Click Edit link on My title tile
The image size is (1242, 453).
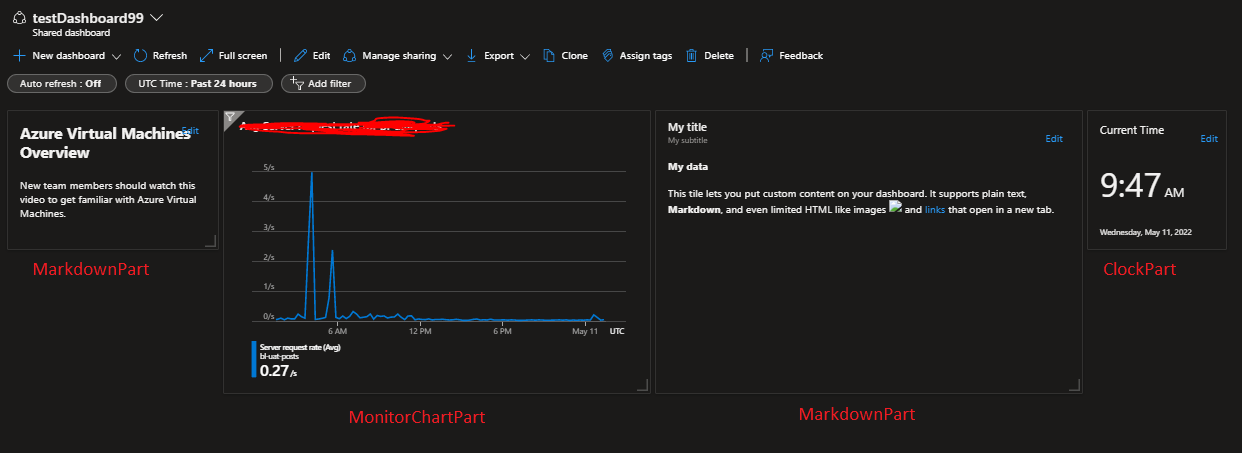coord(1054,139)
